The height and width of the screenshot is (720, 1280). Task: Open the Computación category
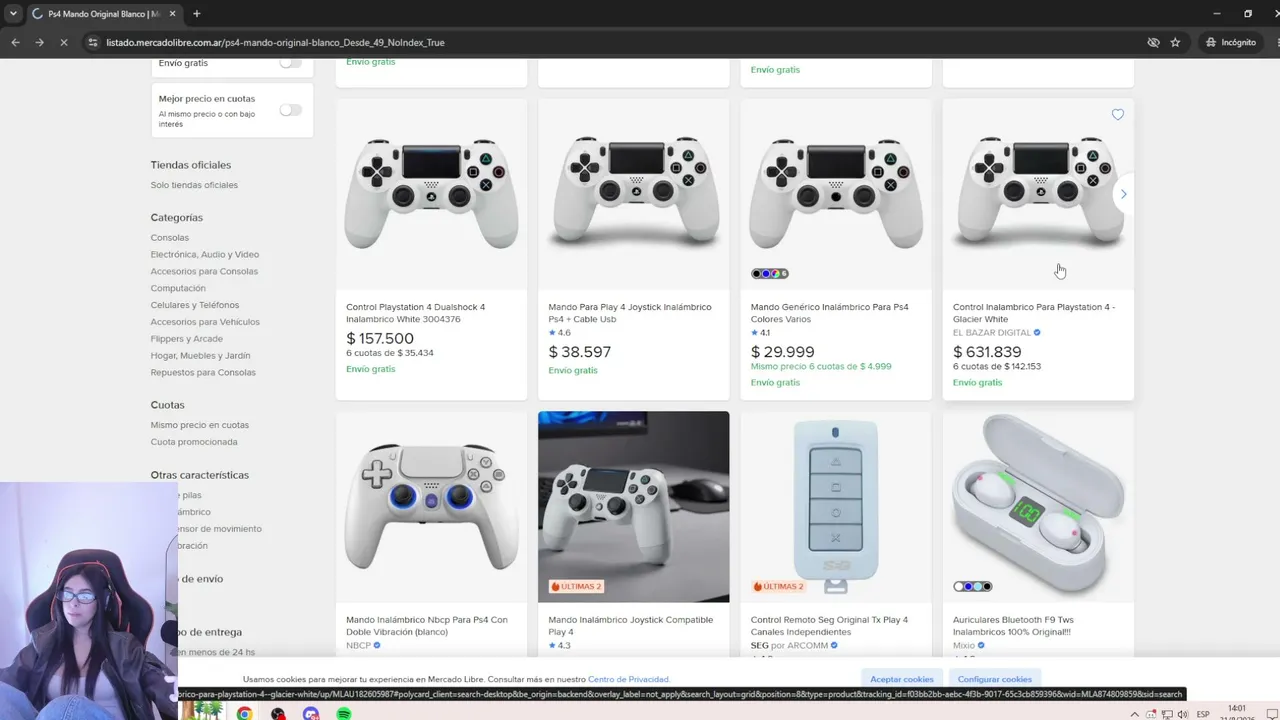tap(178, 289)
